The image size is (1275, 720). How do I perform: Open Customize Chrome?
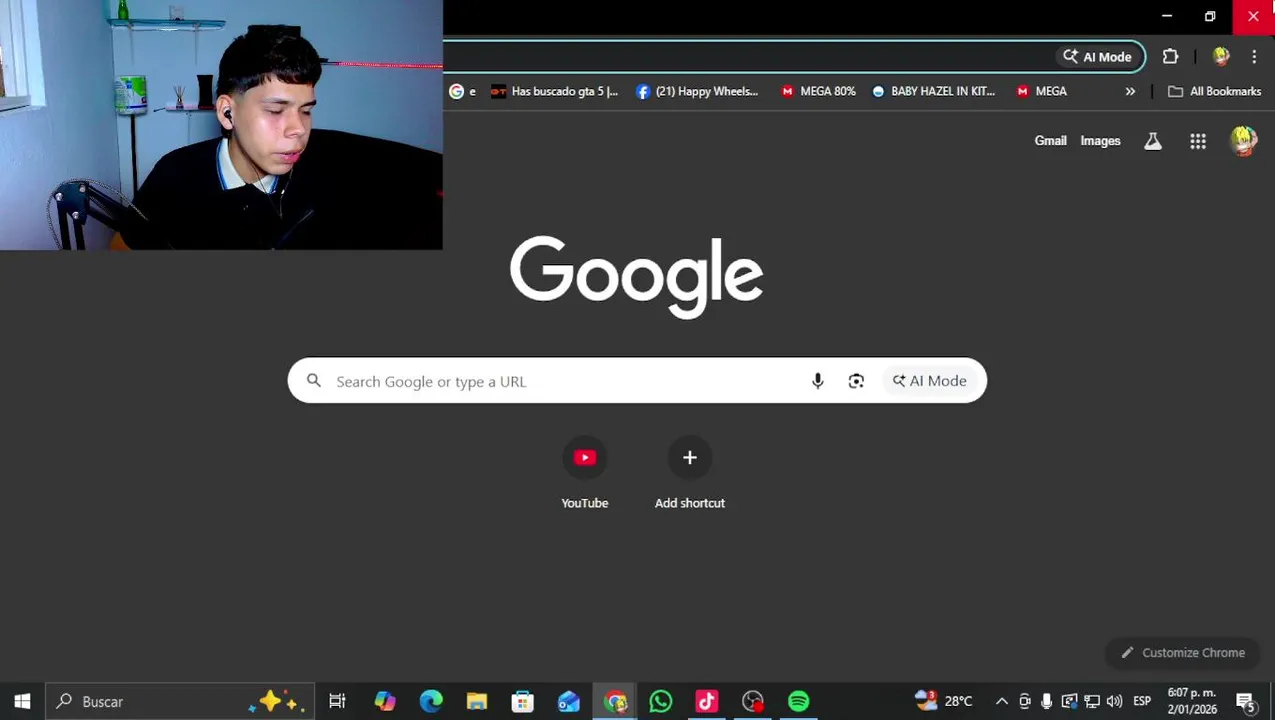pyautogui.click(x=1182, y=653)
